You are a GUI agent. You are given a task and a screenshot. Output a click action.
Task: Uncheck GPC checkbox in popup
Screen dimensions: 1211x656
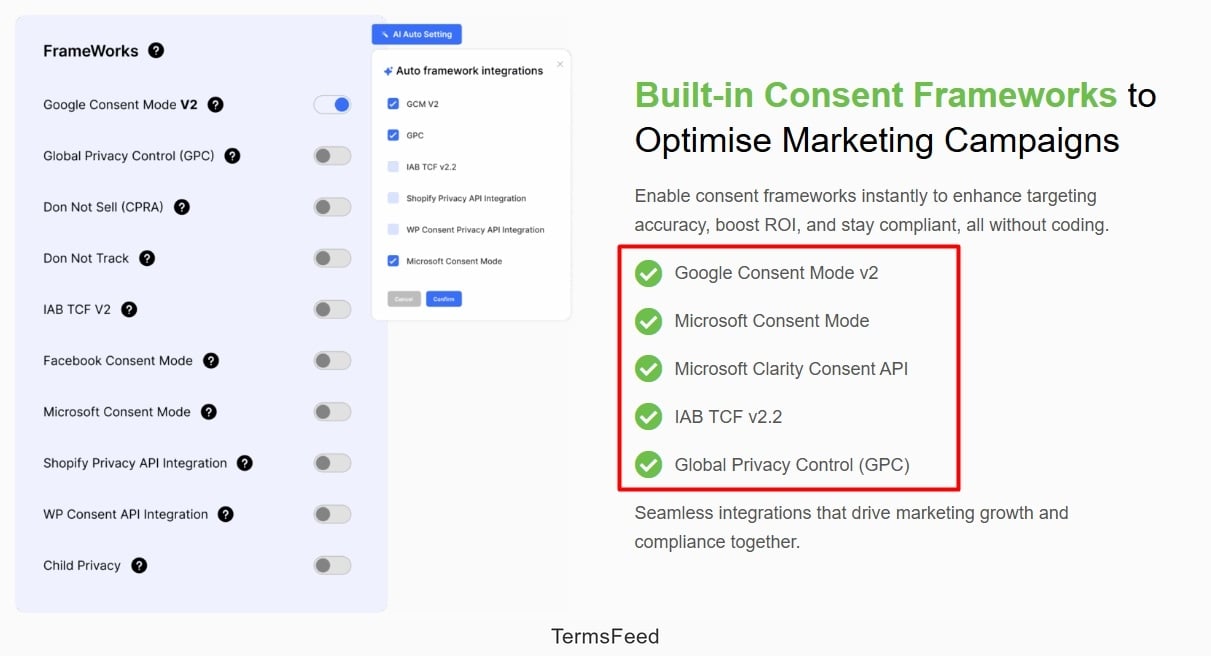pyautogui.click(x=393, y=135)
